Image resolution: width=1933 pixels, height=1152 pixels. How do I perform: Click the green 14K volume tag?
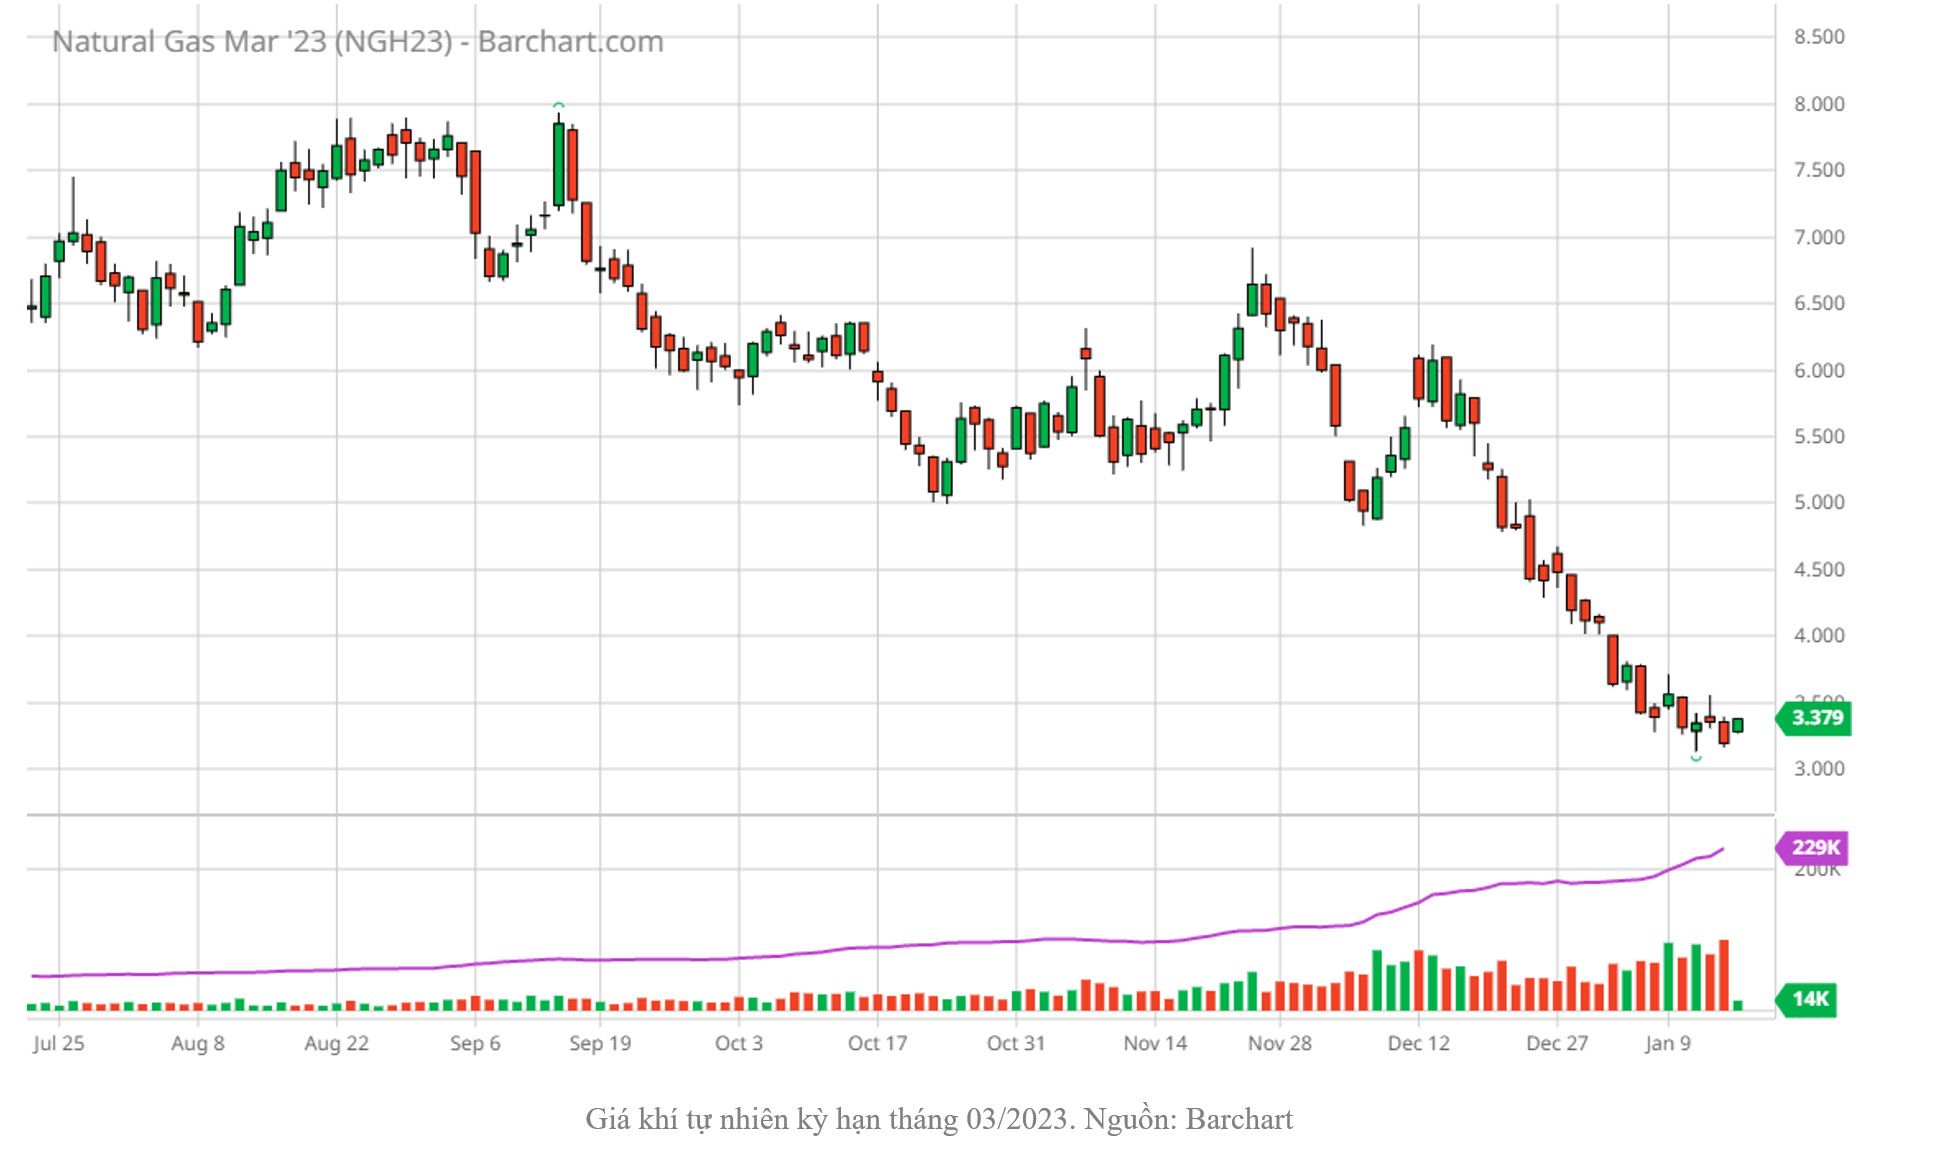[x=1809, y=999]
